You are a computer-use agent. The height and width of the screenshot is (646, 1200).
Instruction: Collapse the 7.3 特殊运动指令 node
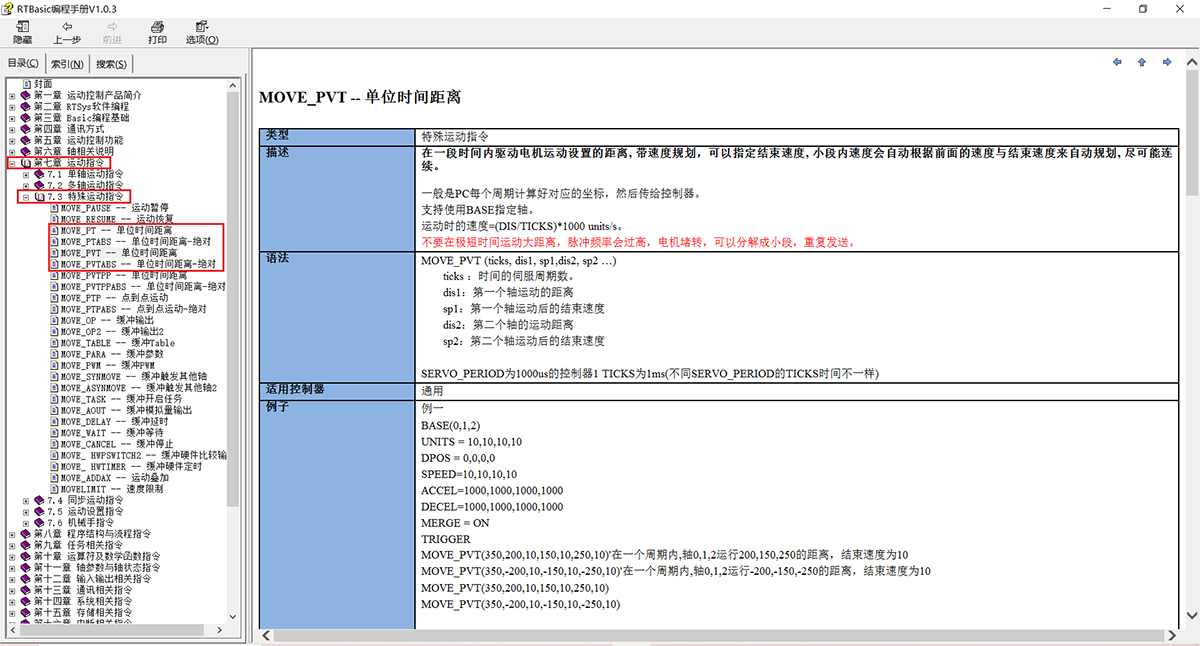pyautogui.click(x=26, y=197)
